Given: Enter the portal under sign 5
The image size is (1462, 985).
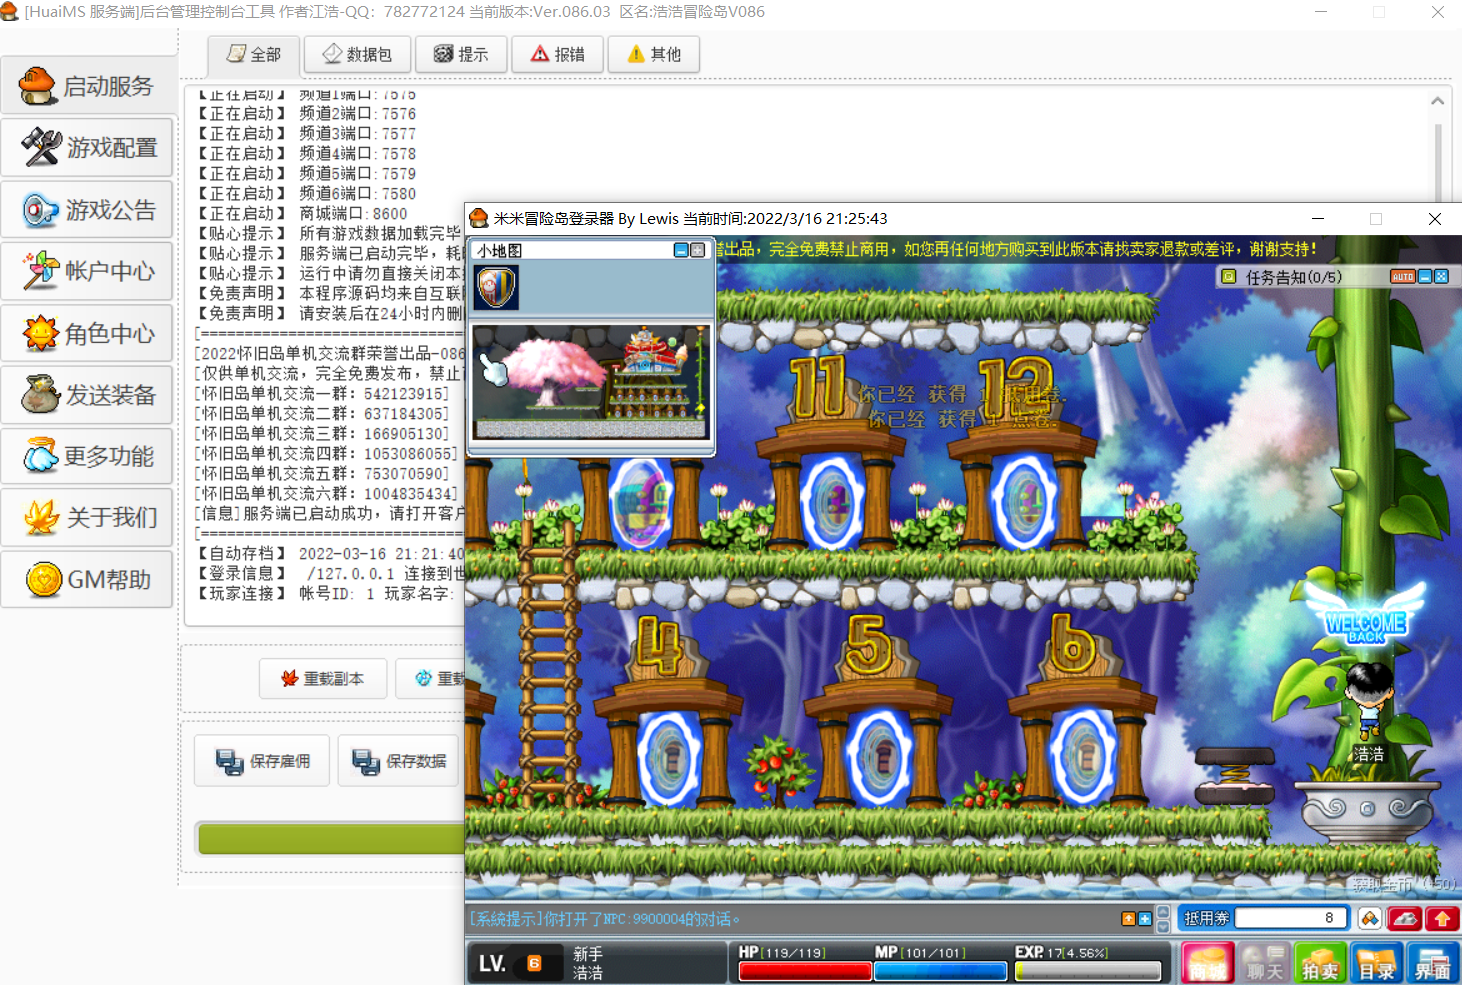Looking at the screenshot, I should tap(879, 757).
